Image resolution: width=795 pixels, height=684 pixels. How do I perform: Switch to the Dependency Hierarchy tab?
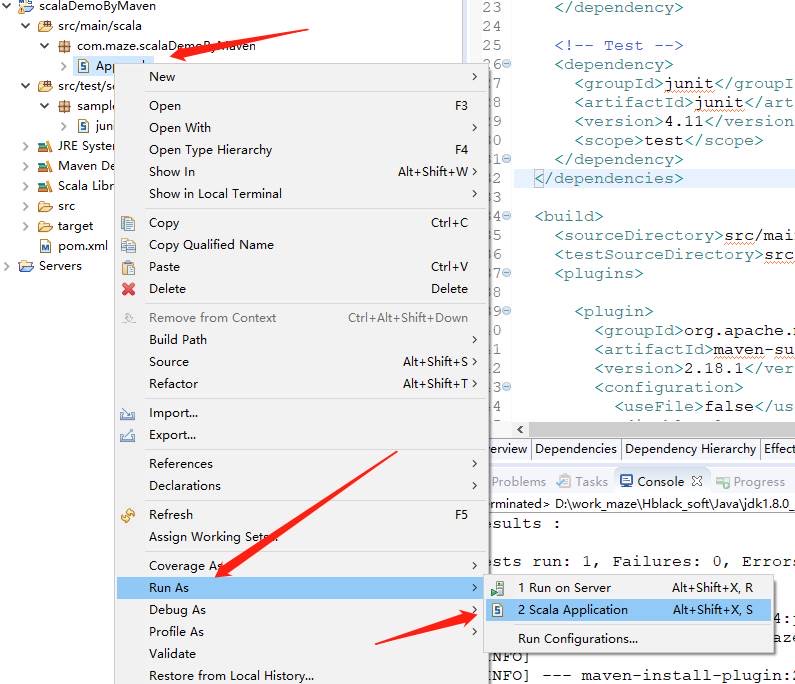[x=690, y=449]
